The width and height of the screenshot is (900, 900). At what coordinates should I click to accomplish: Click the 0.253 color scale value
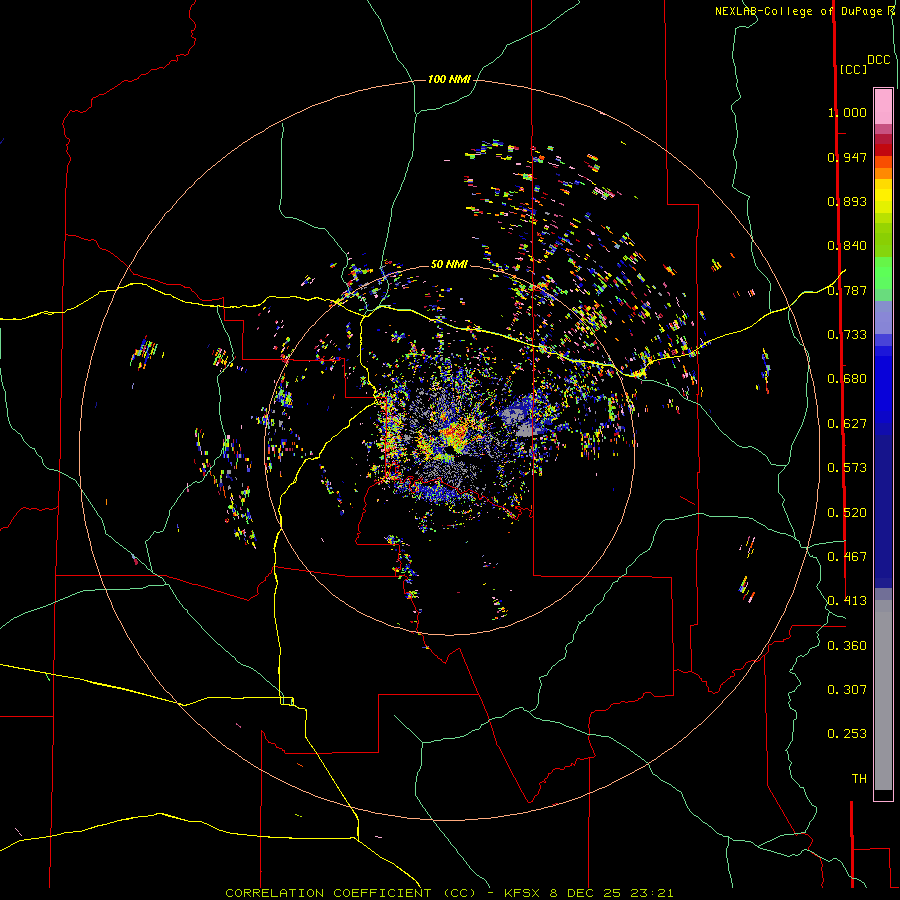pos(847,734)
